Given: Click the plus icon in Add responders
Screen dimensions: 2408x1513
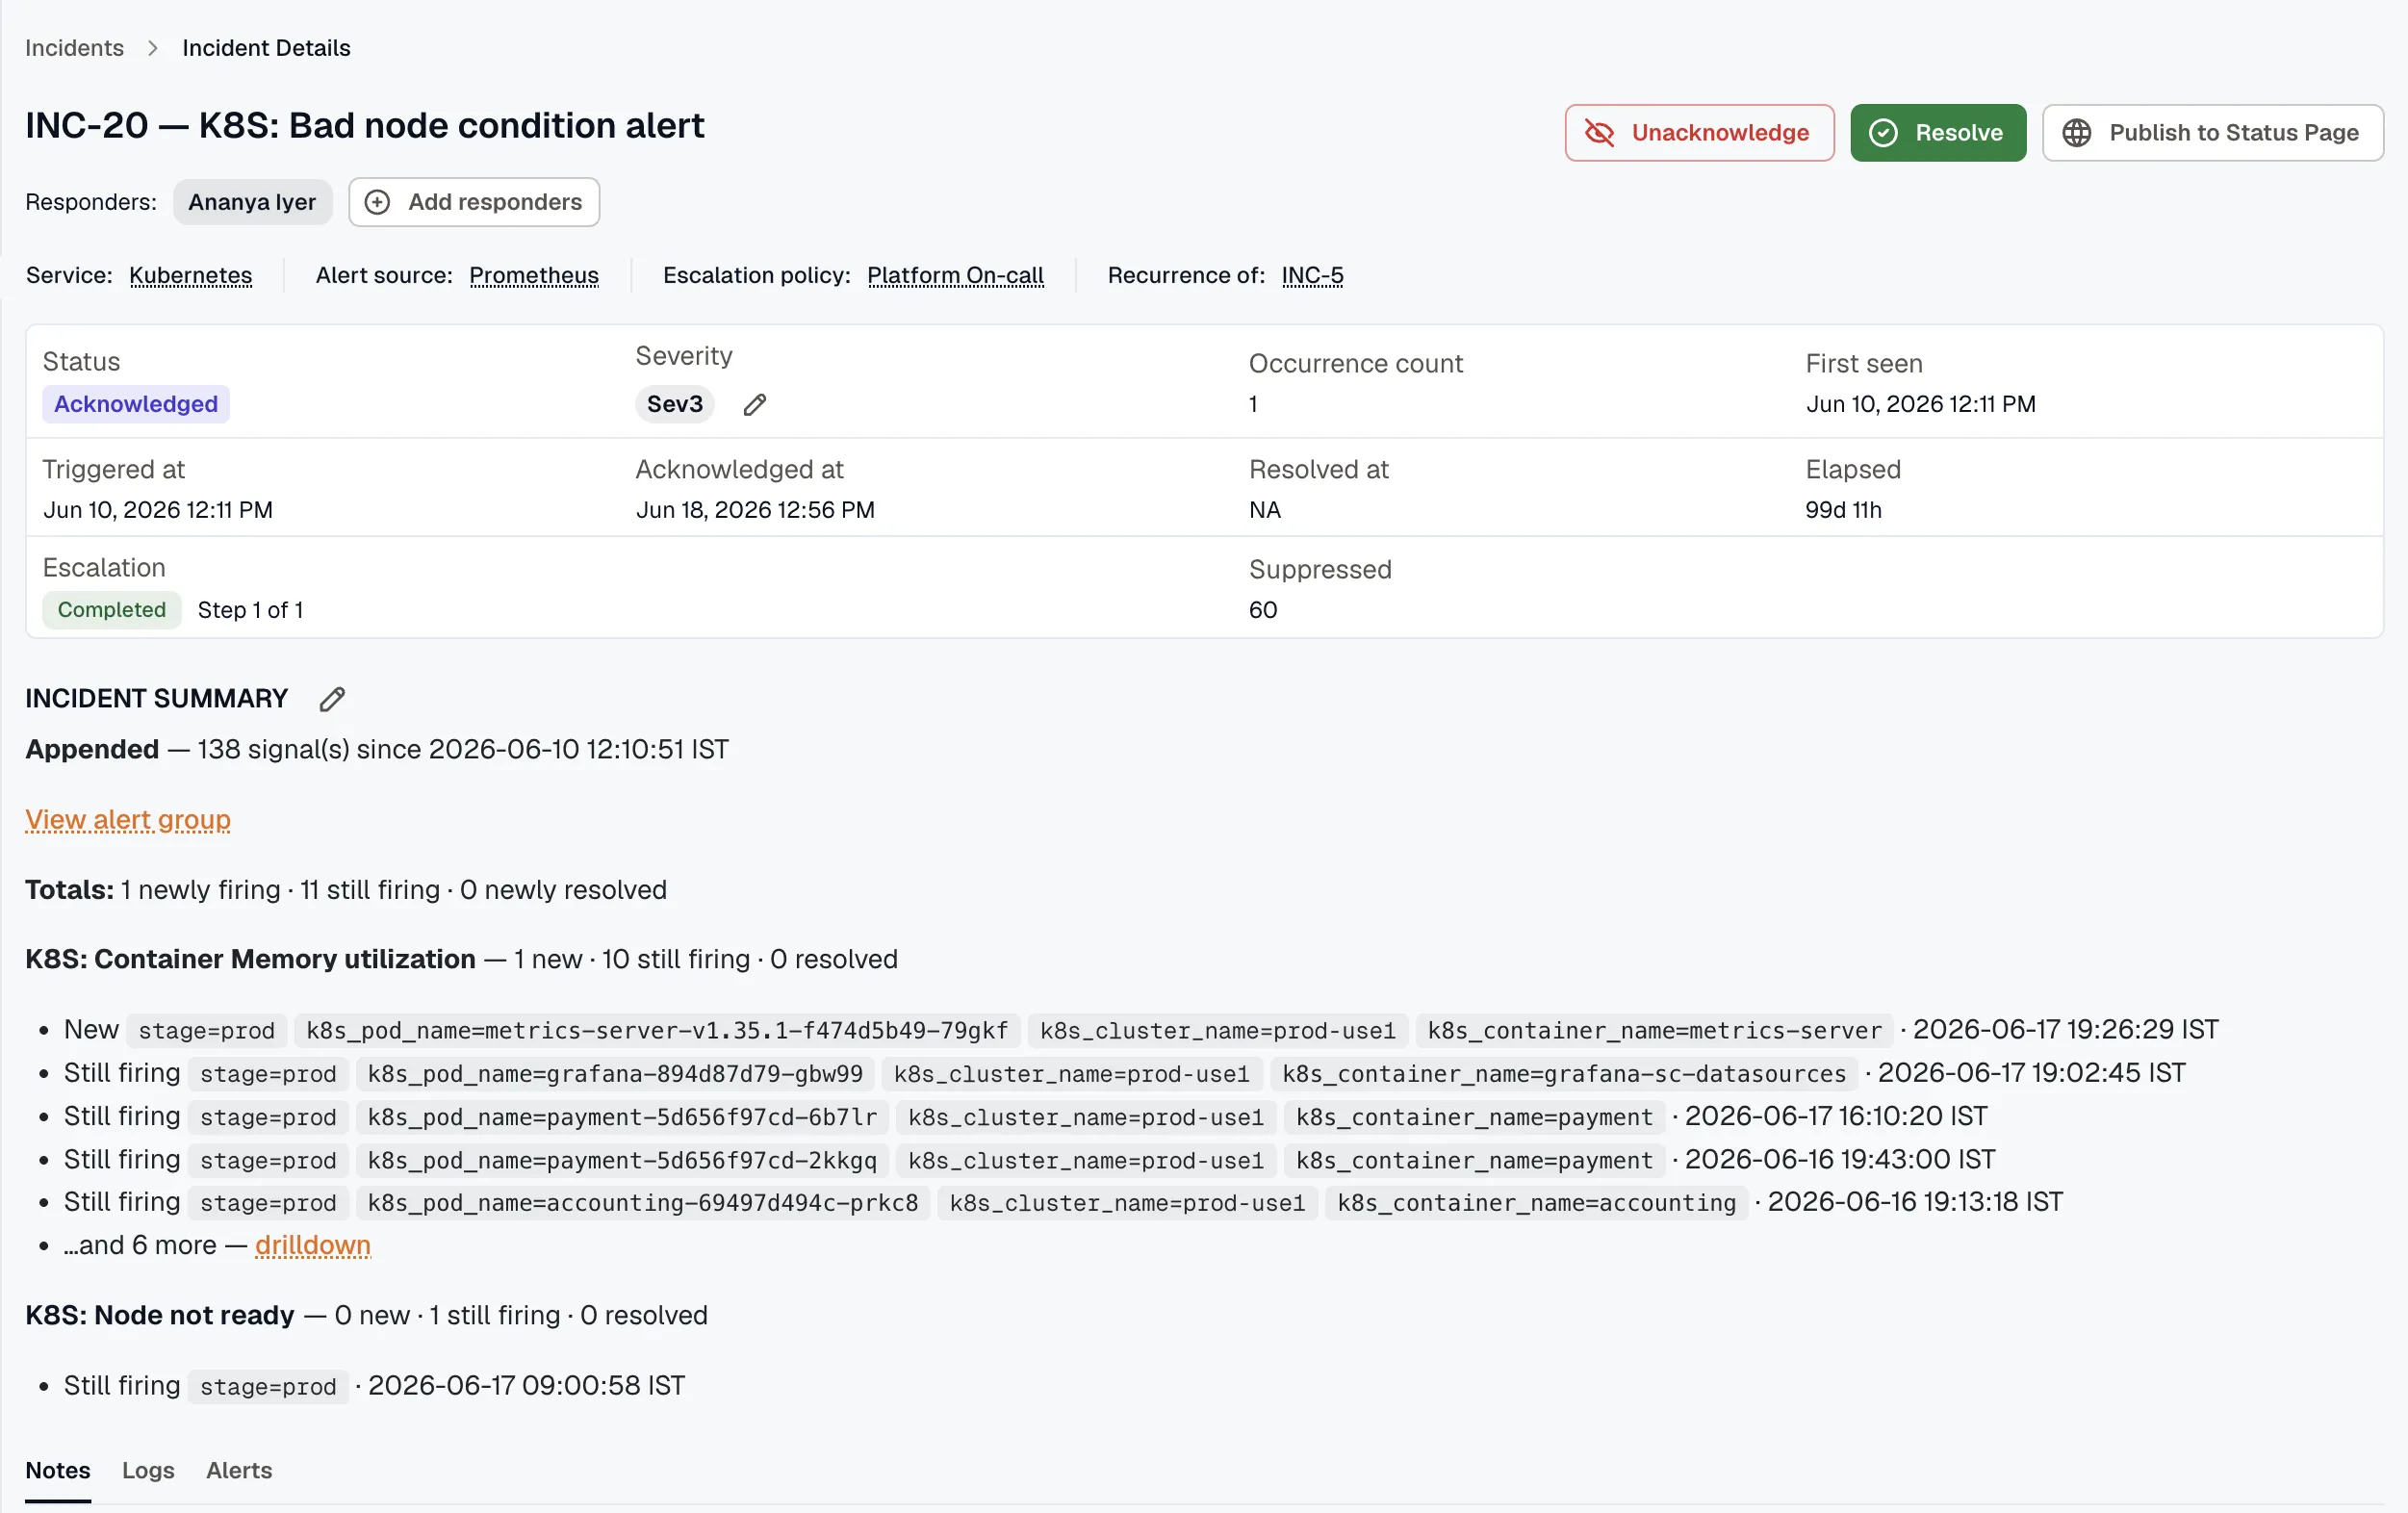Looking at the screenshot, I should tap(377, 202).
